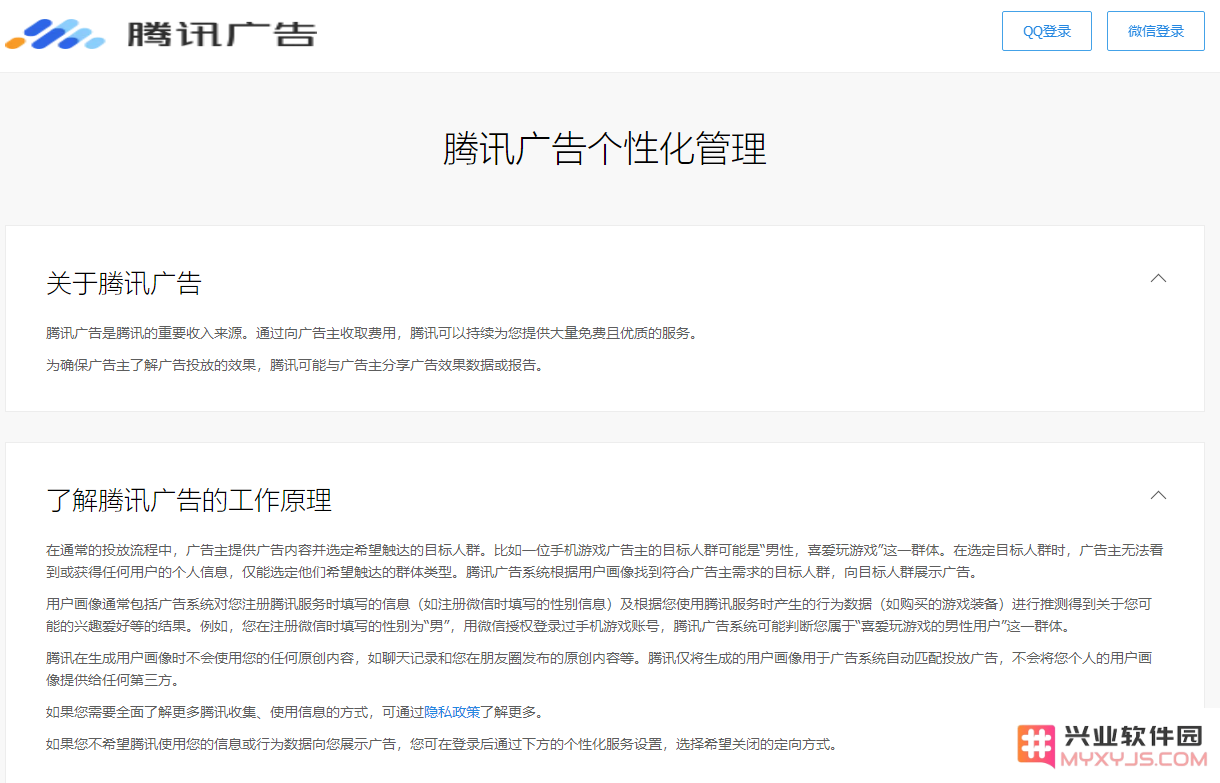Click the paragraph starting 为确保广告主了解广告投放的效果
1220x783 pixels.
pos(295,365)
